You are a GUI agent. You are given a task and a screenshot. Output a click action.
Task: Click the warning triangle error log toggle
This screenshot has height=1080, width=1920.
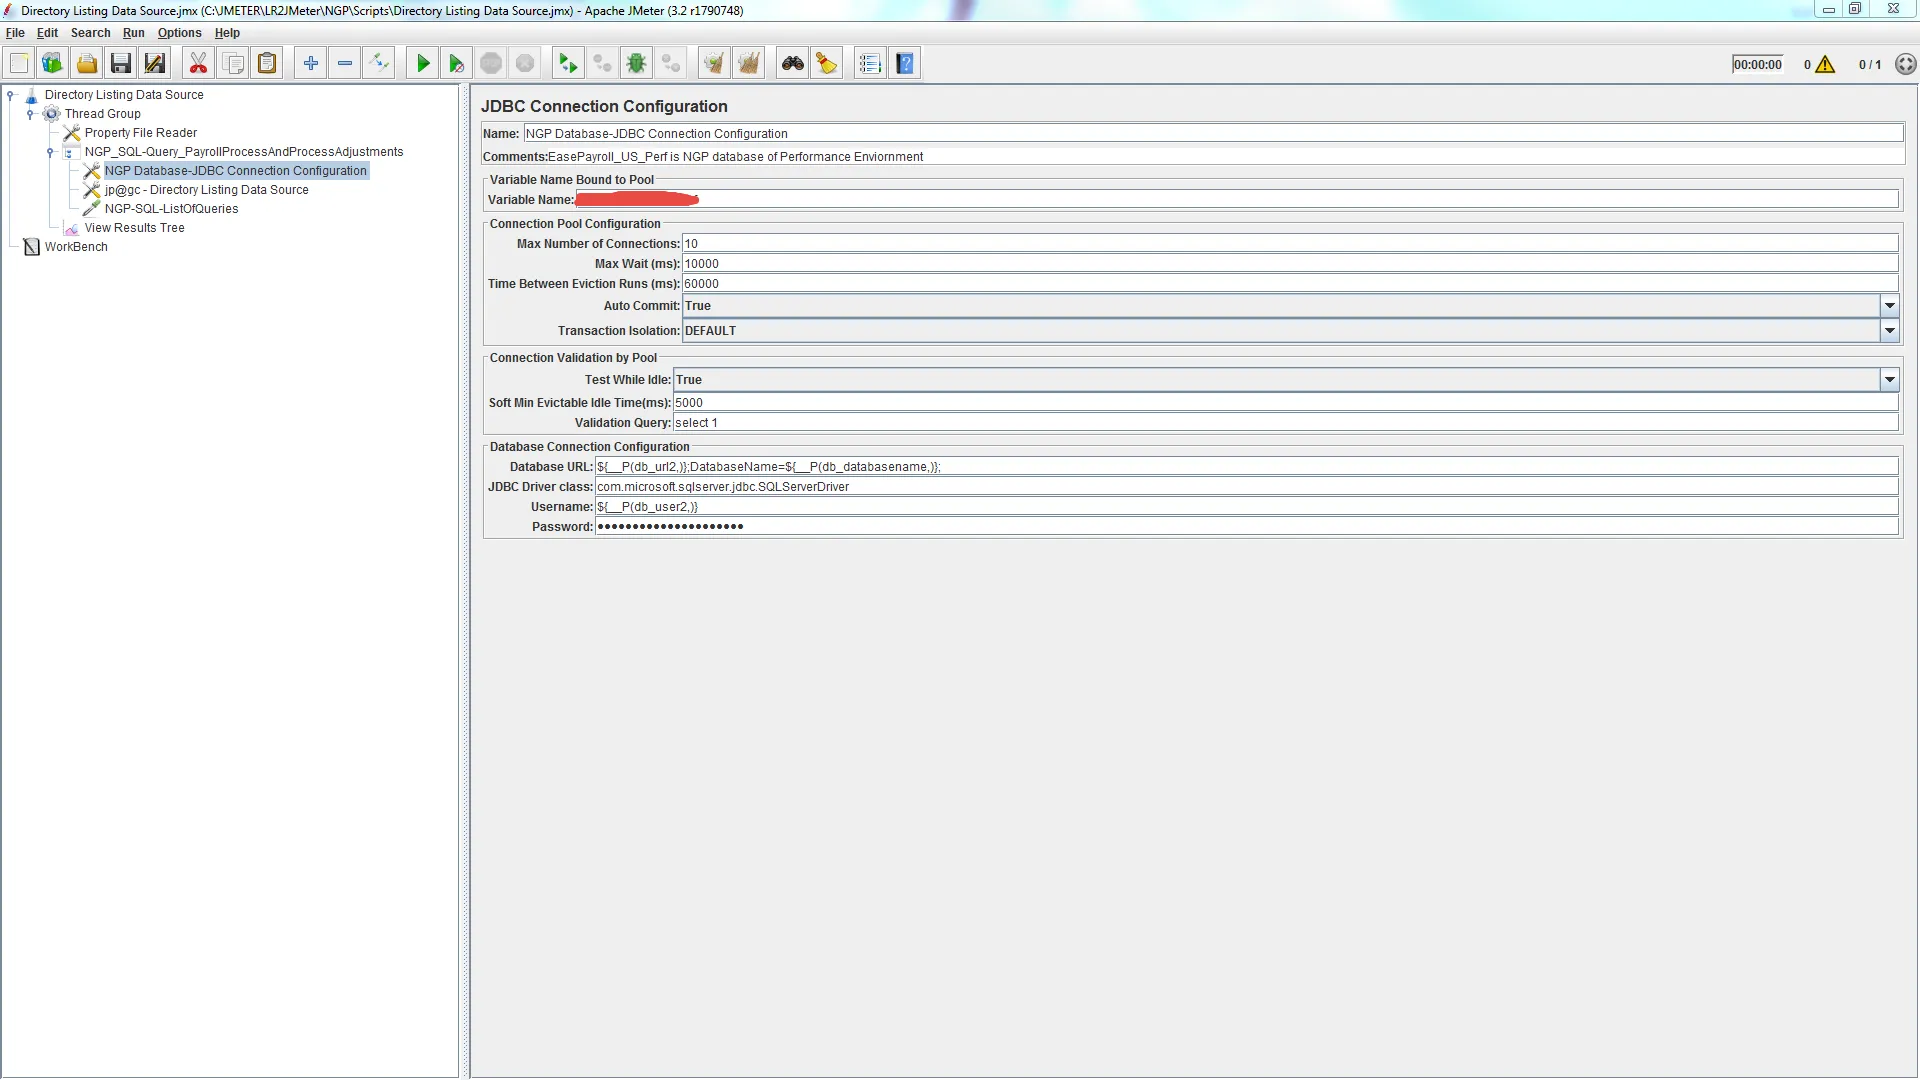[1825, 65]
